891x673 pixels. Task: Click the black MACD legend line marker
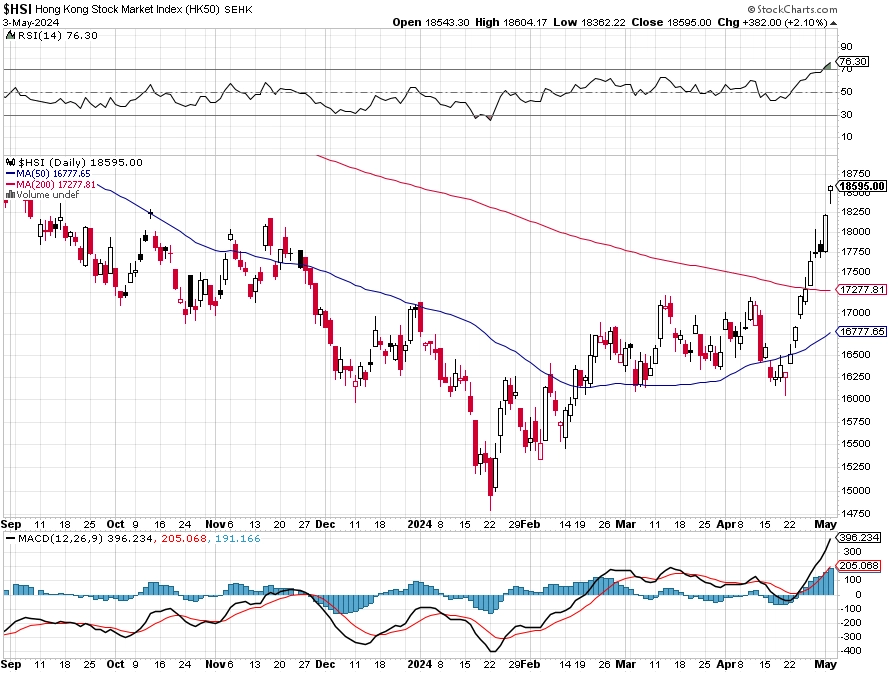10,538
